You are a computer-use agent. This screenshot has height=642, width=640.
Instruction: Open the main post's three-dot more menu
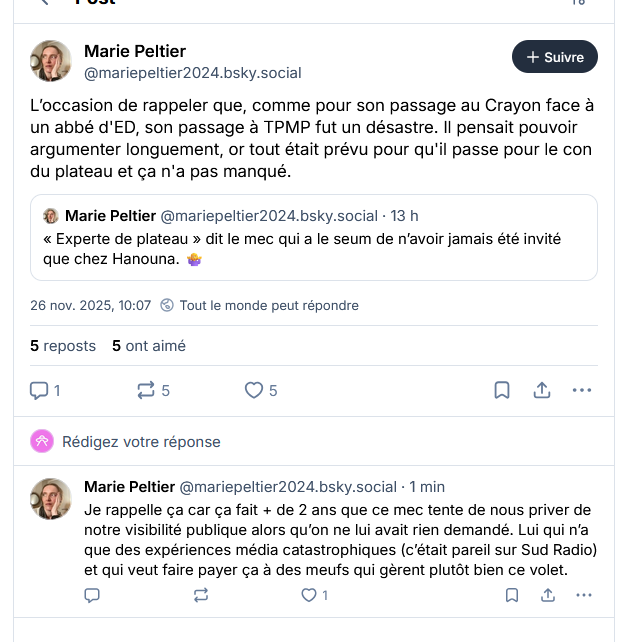[582, 390]
